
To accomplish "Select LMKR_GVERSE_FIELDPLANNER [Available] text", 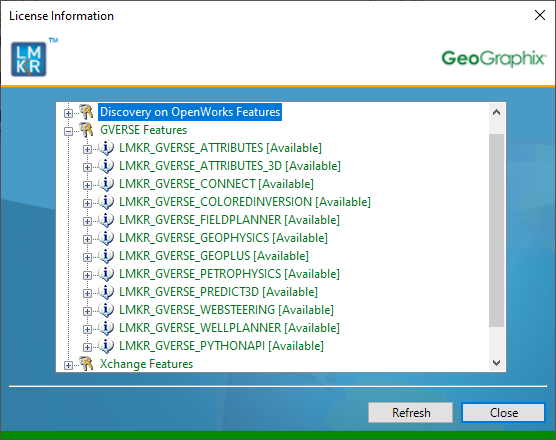I will click(x=229, y=220).
